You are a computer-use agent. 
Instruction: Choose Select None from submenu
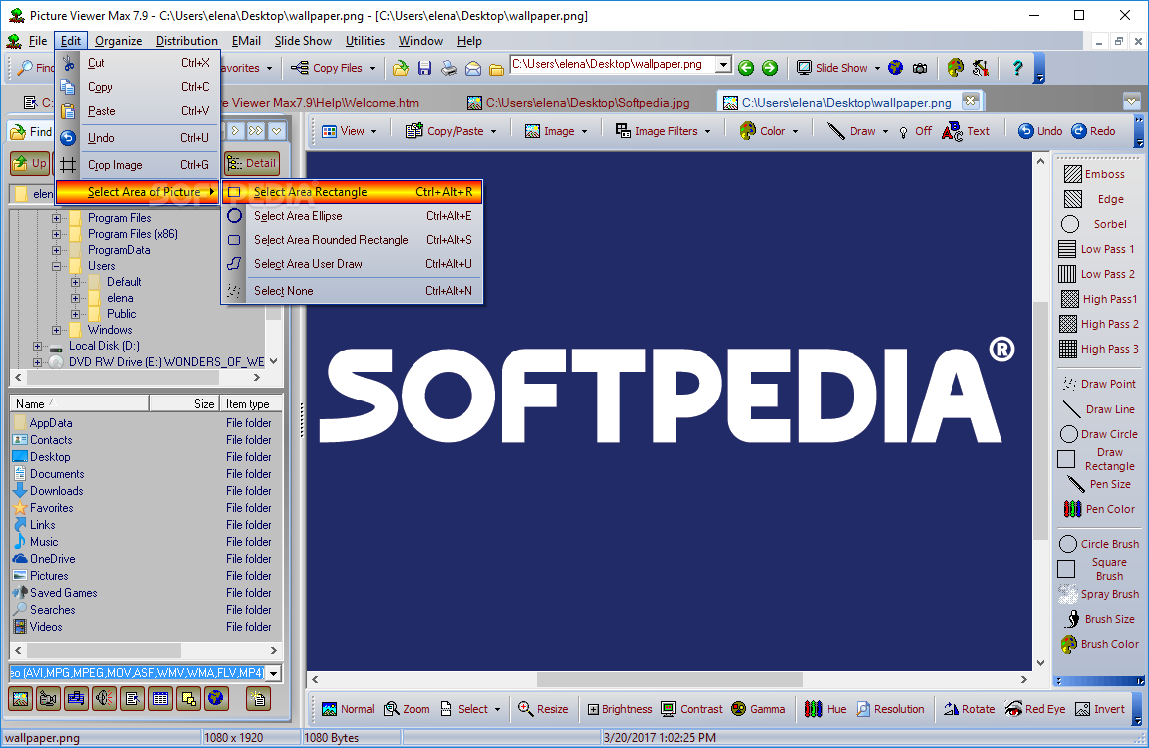click(x=352, y=291)
